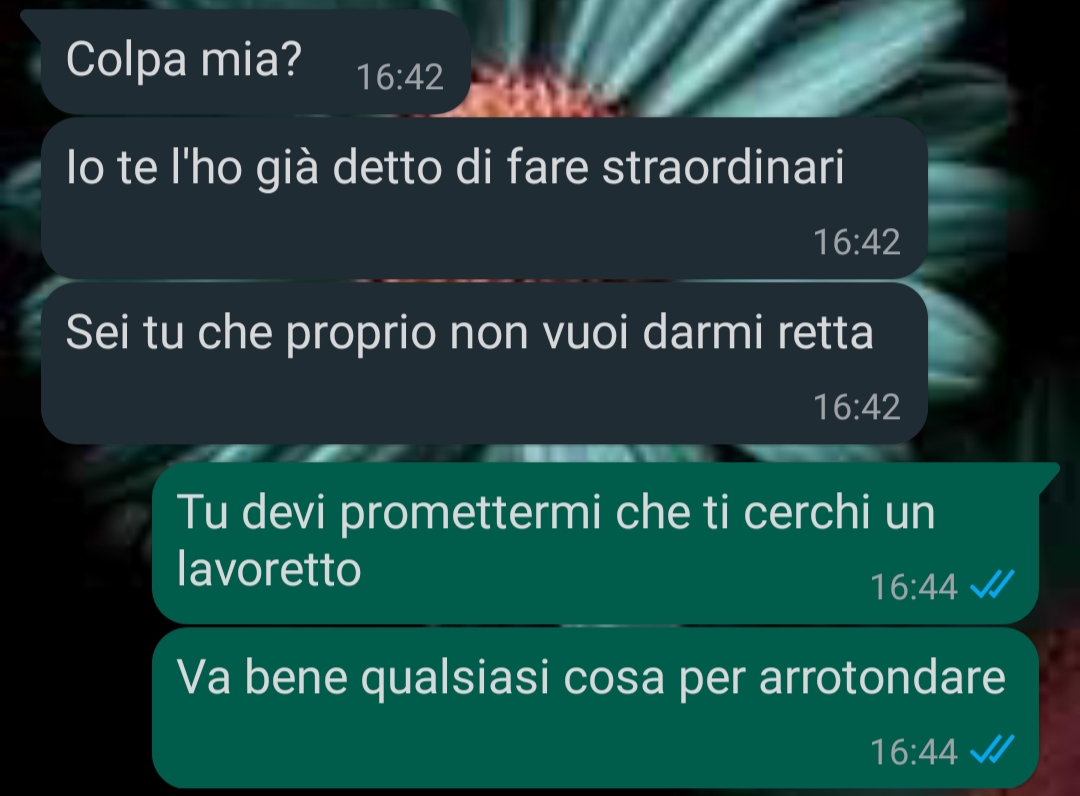Select the "Colpa mia?" message bubble

255,61
